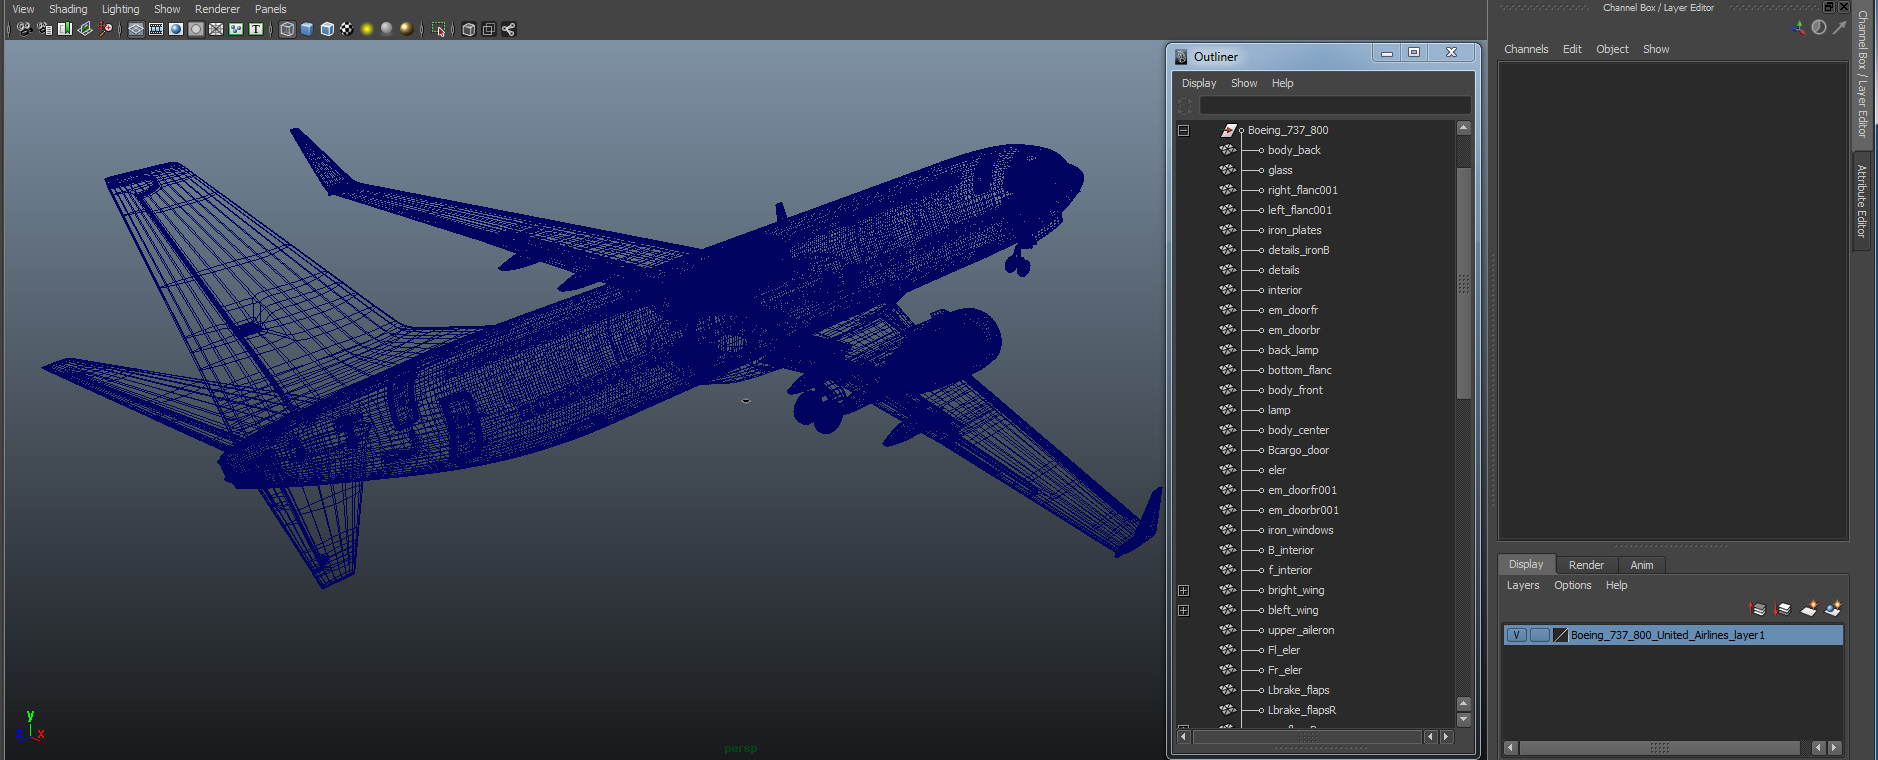The width and height of the screenshot is (1878, 760).
Task: Toggle the Field Chart icon
Action: click(x=216, y=29)
